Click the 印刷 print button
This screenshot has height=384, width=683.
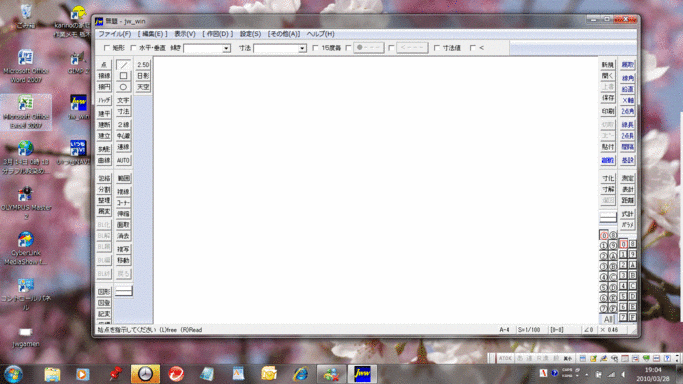click(x=608, y=111)
